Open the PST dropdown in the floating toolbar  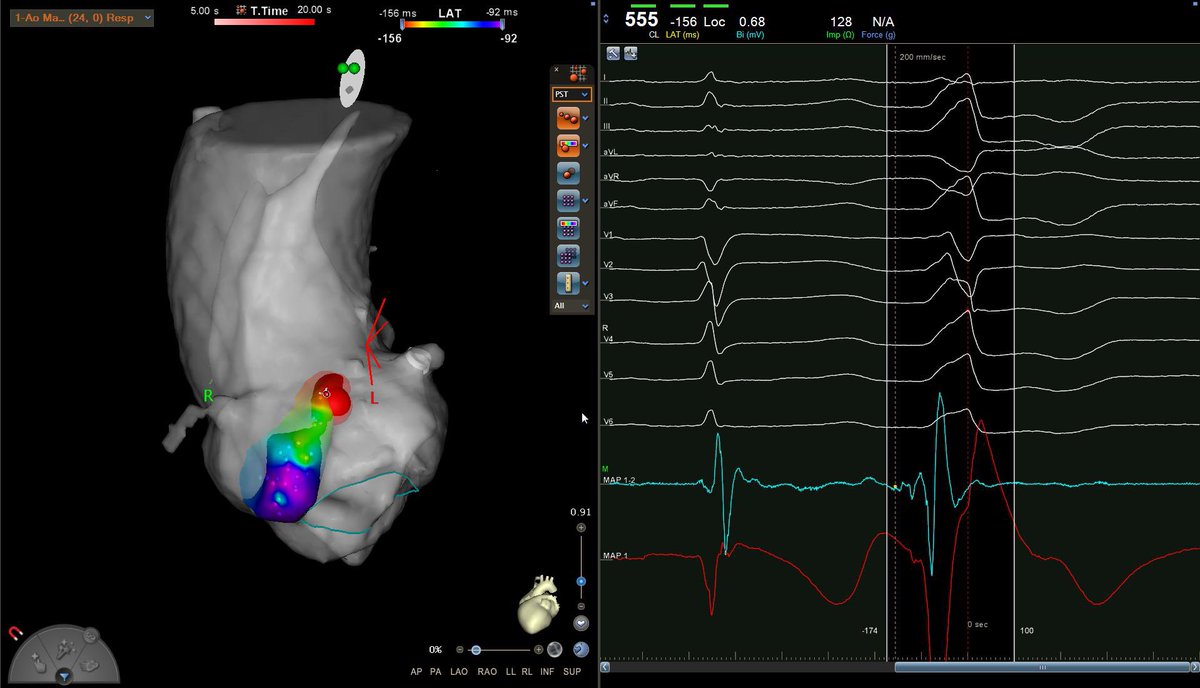point(571,93)
